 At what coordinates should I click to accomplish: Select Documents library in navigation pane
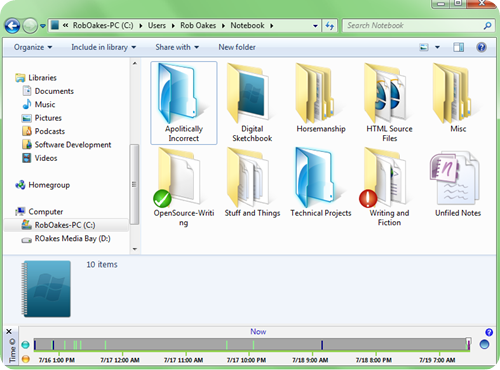point(48,91)
